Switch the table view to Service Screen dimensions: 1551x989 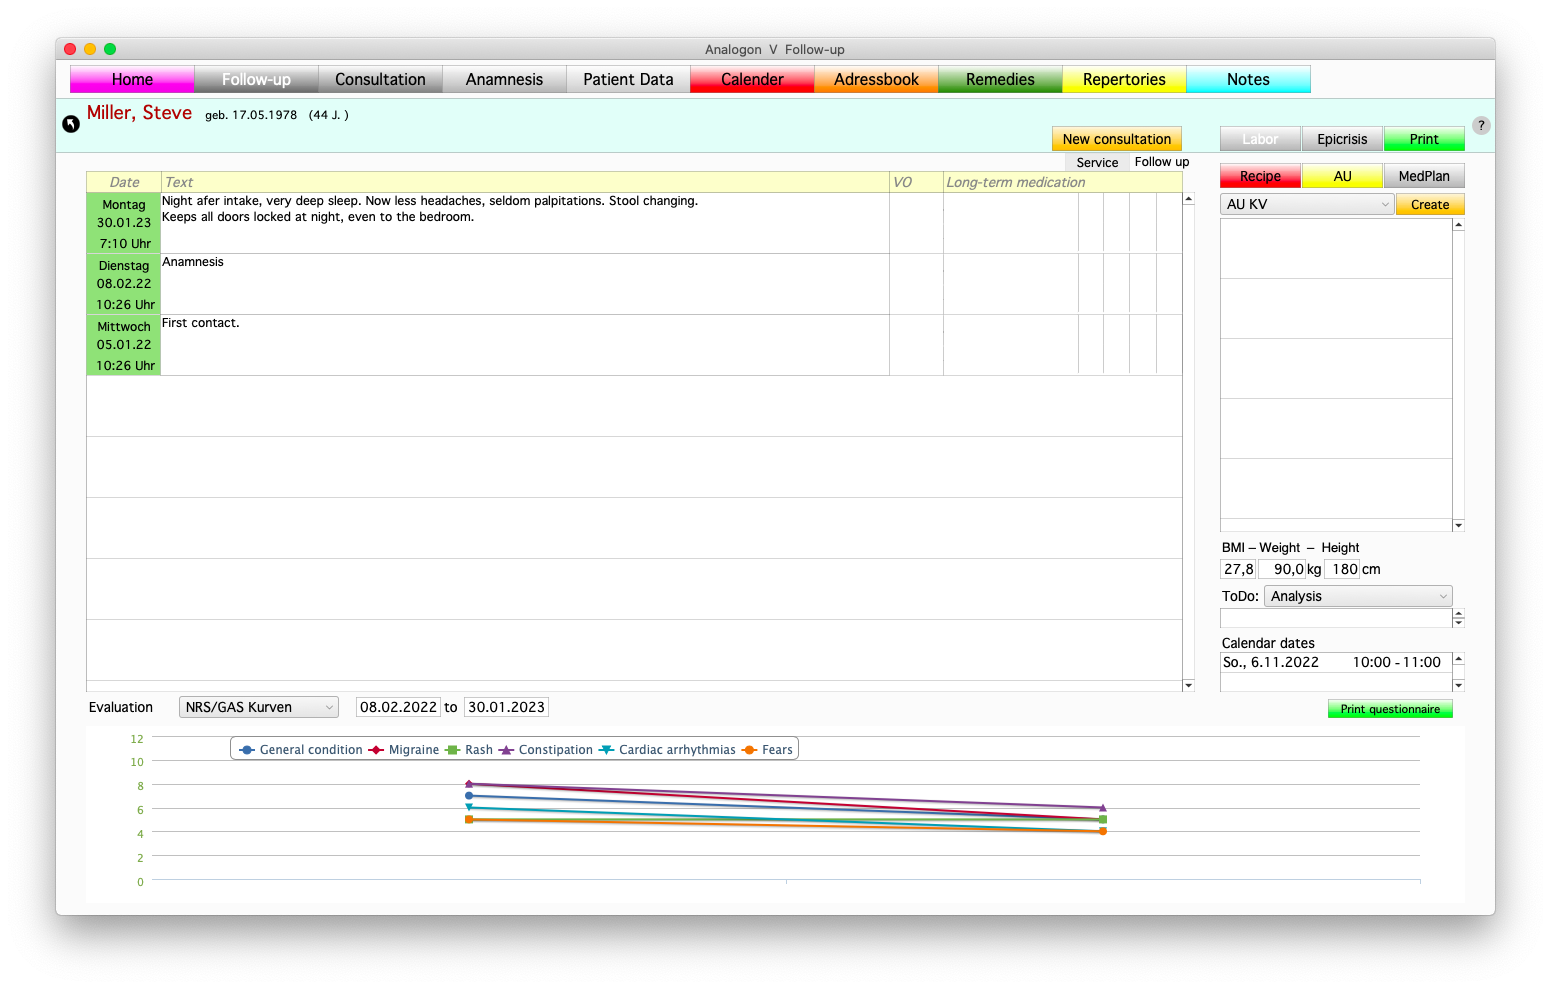(1097, 162)
